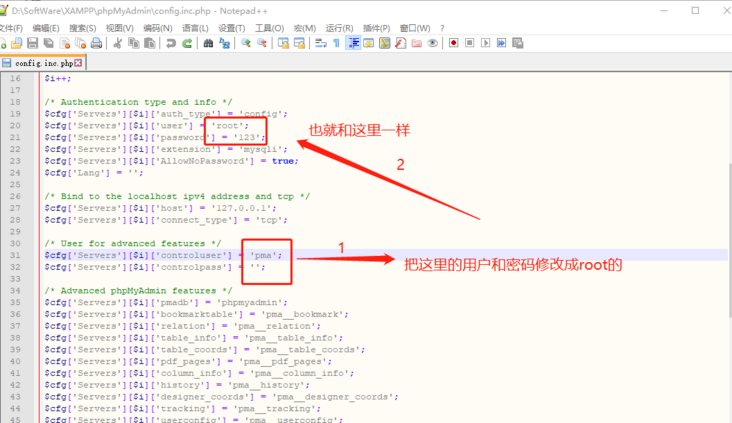732x423 pixels.
Task: Open the 视图(V) menu
Action: pos(120,28)
